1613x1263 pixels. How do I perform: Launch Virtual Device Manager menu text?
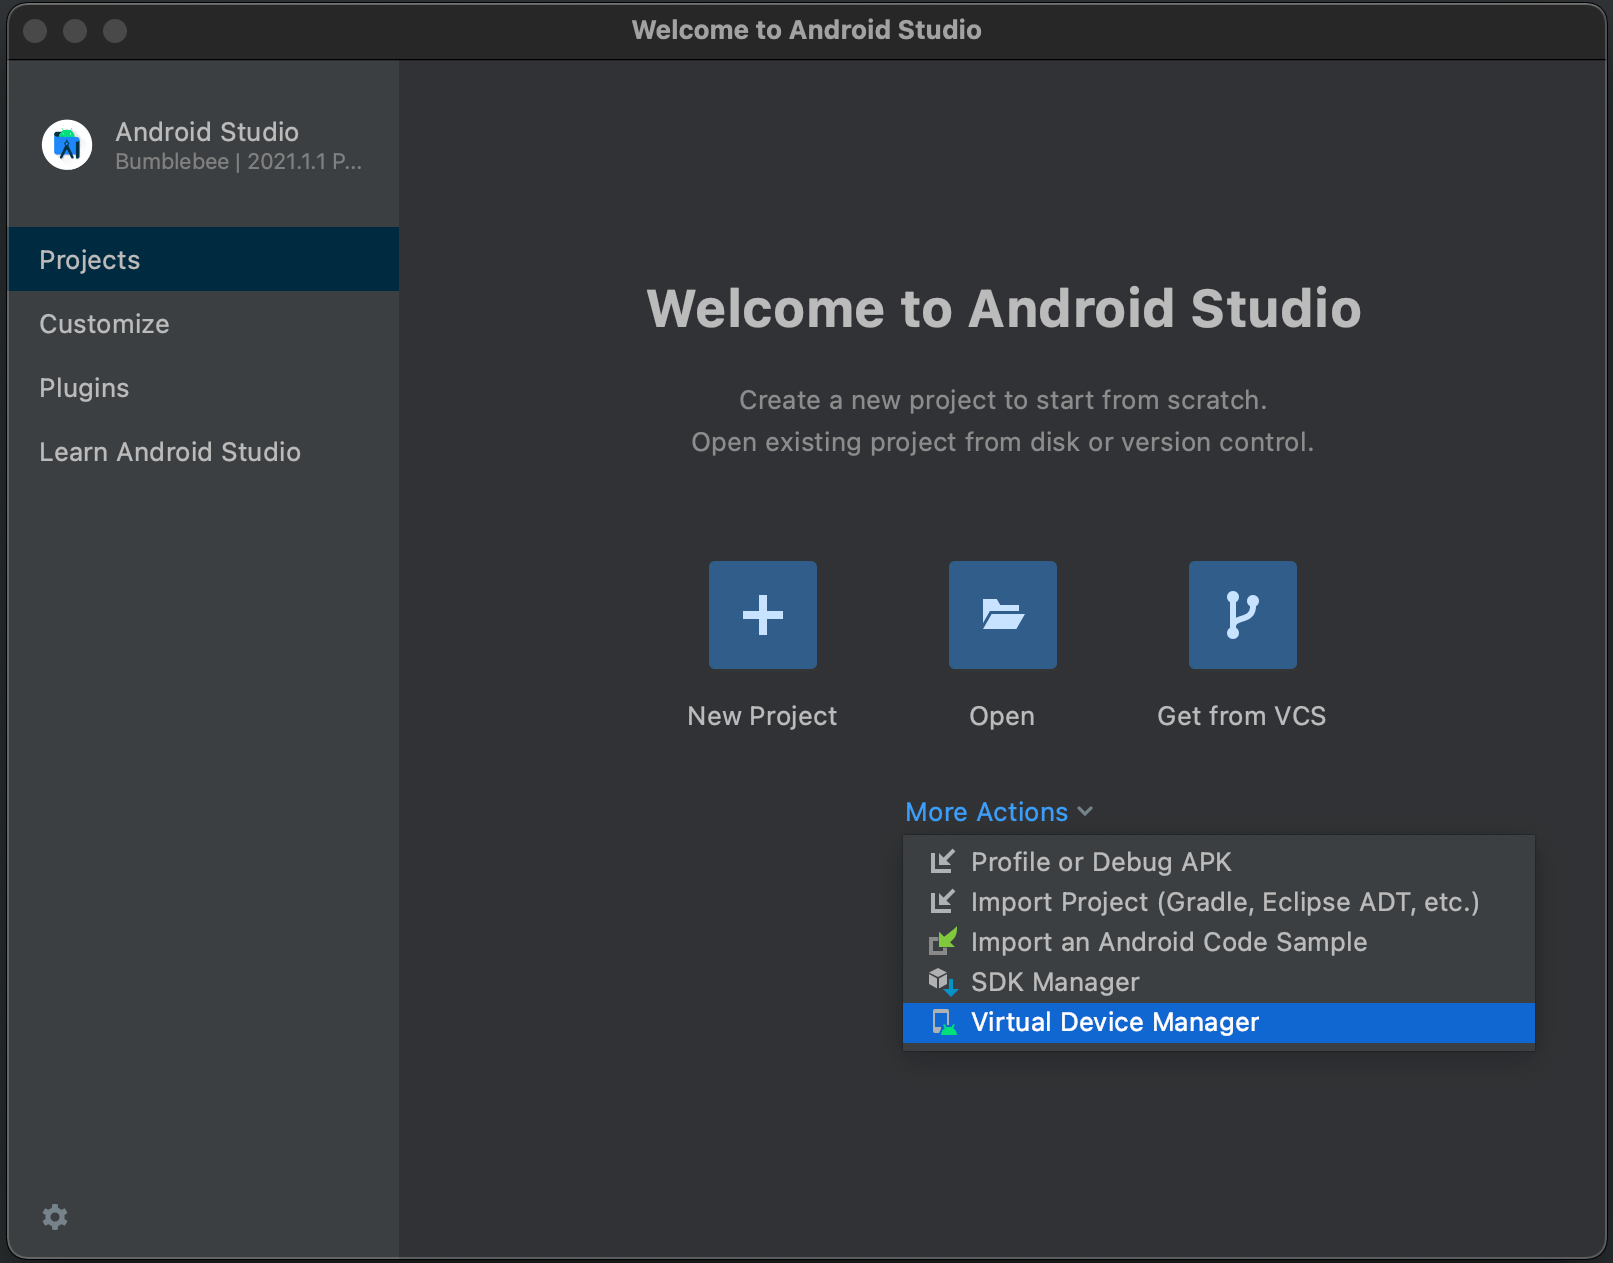coord(1115,1022)
